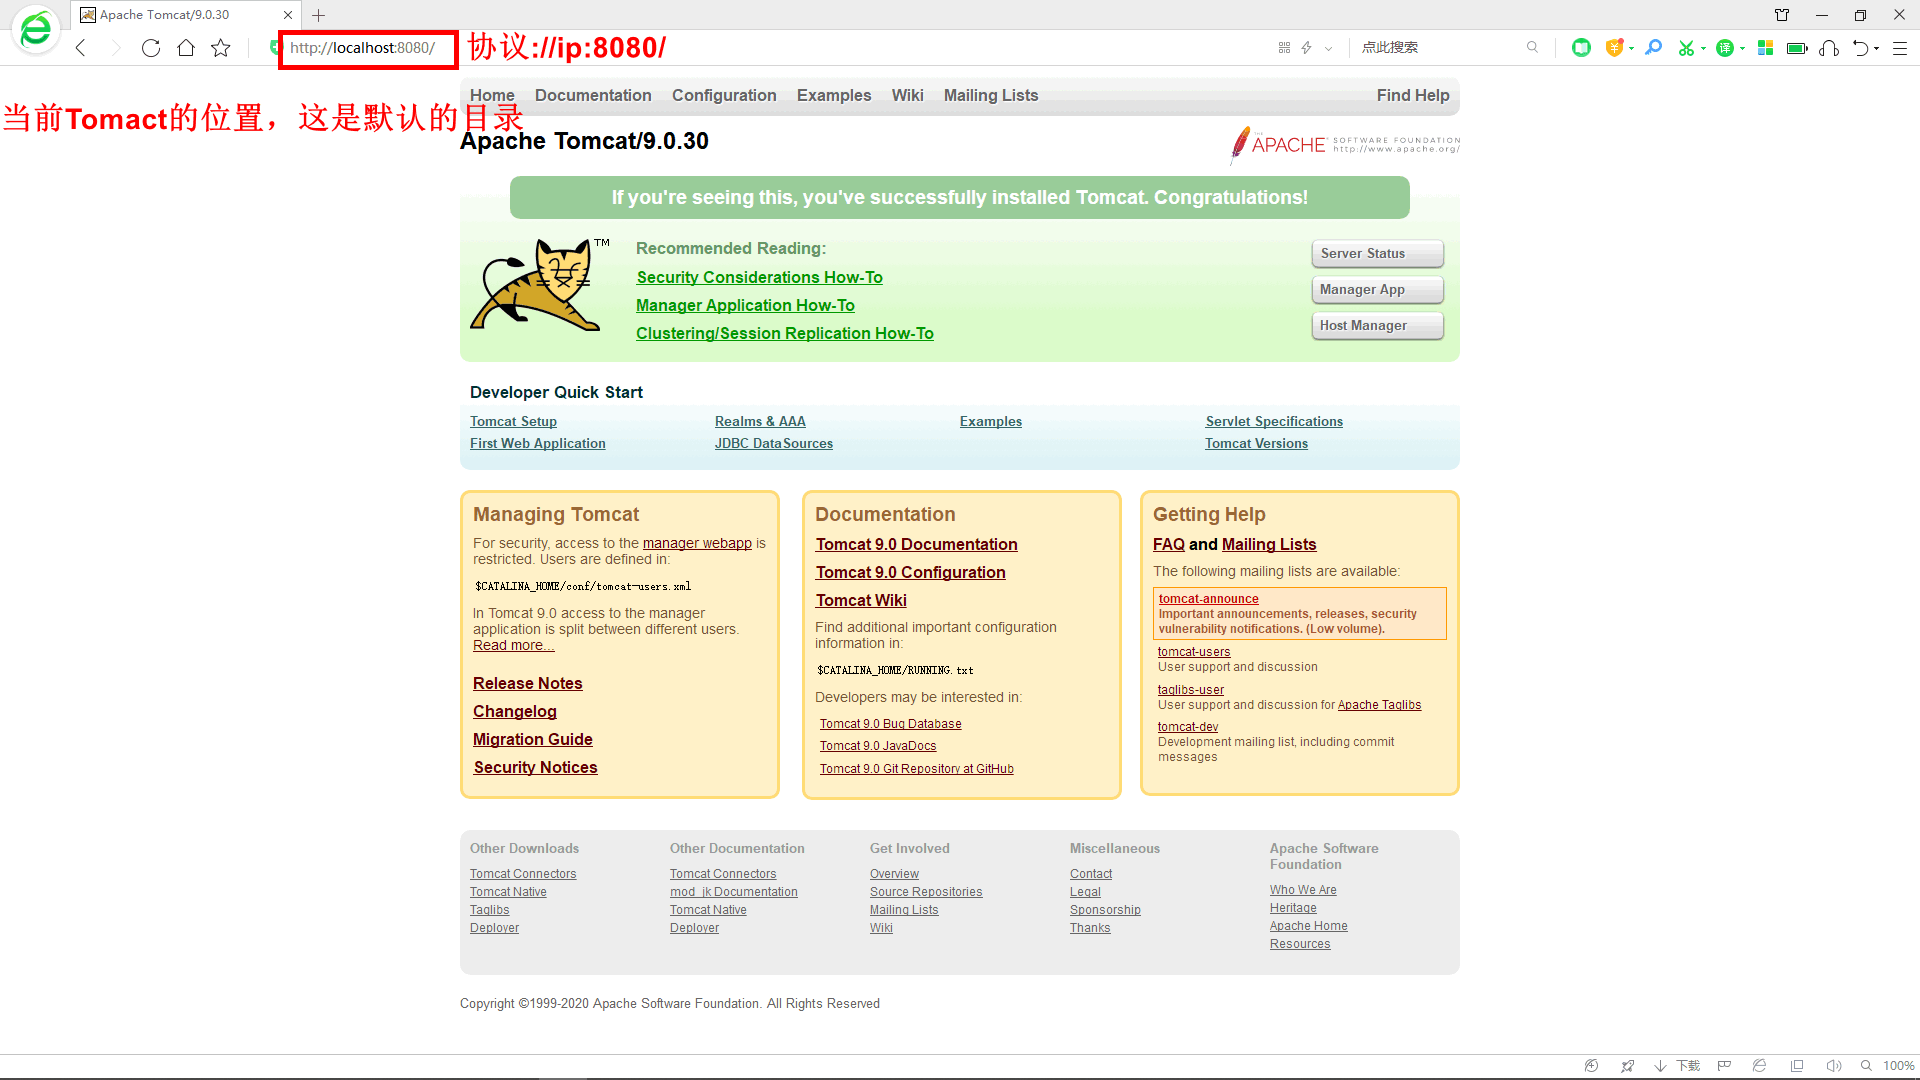The height and width of the screenshot is (1080, 1920).
Task: Bookmark this page with the star icon
Action: click(221, 48)
